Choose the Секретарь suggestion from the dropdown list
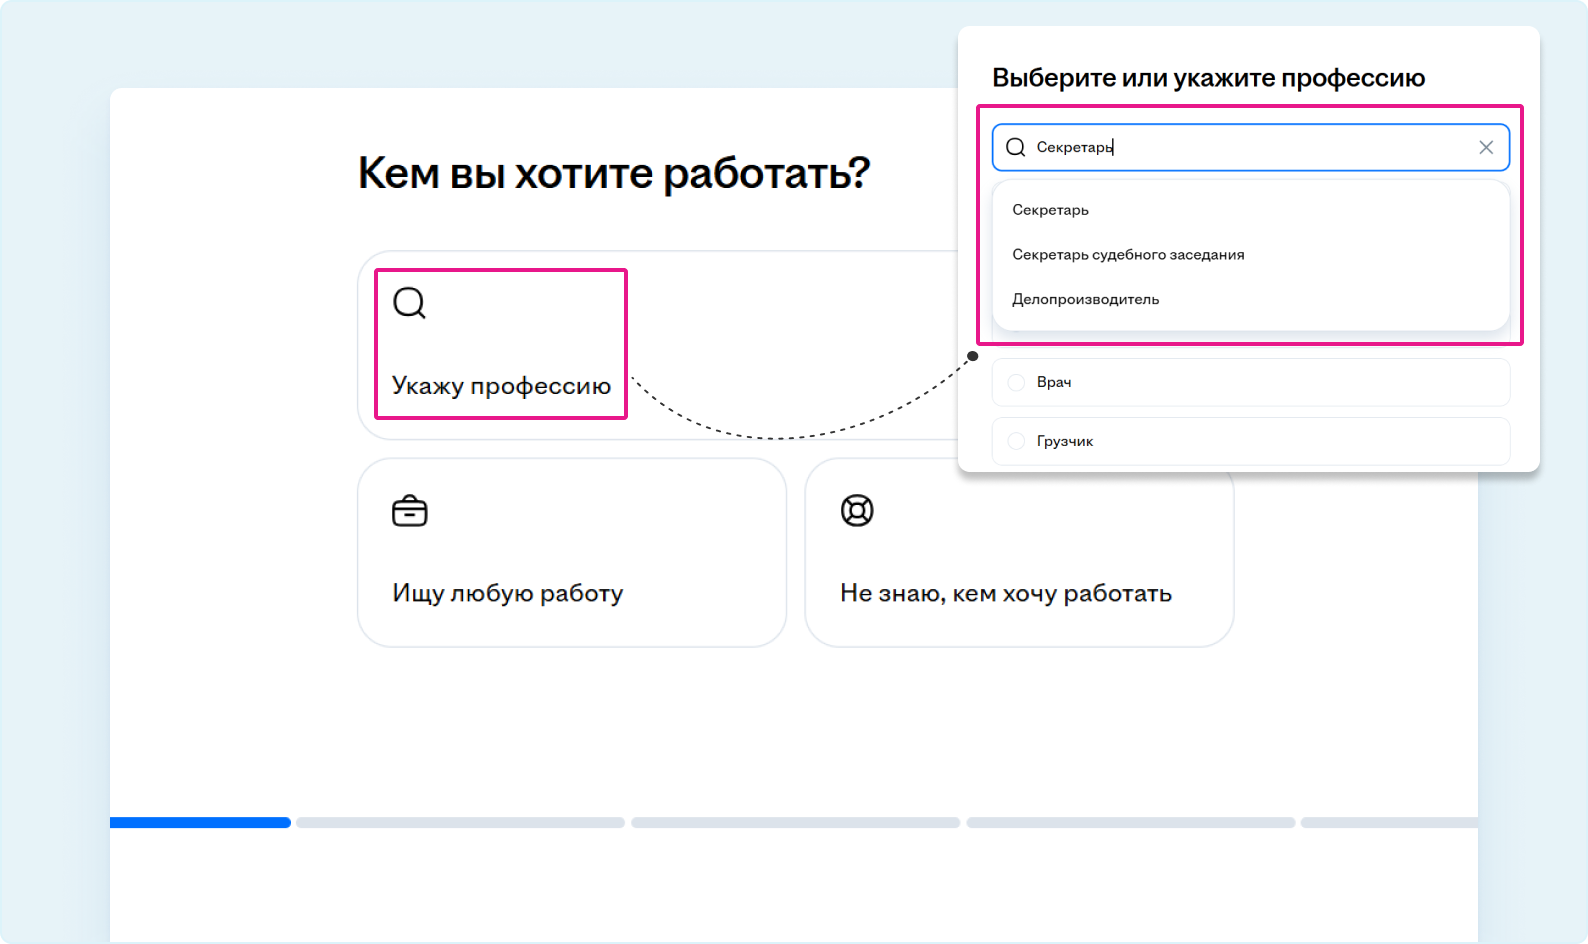The width and height of the screenshot is (1588, 944). [x=1050, y=210]
